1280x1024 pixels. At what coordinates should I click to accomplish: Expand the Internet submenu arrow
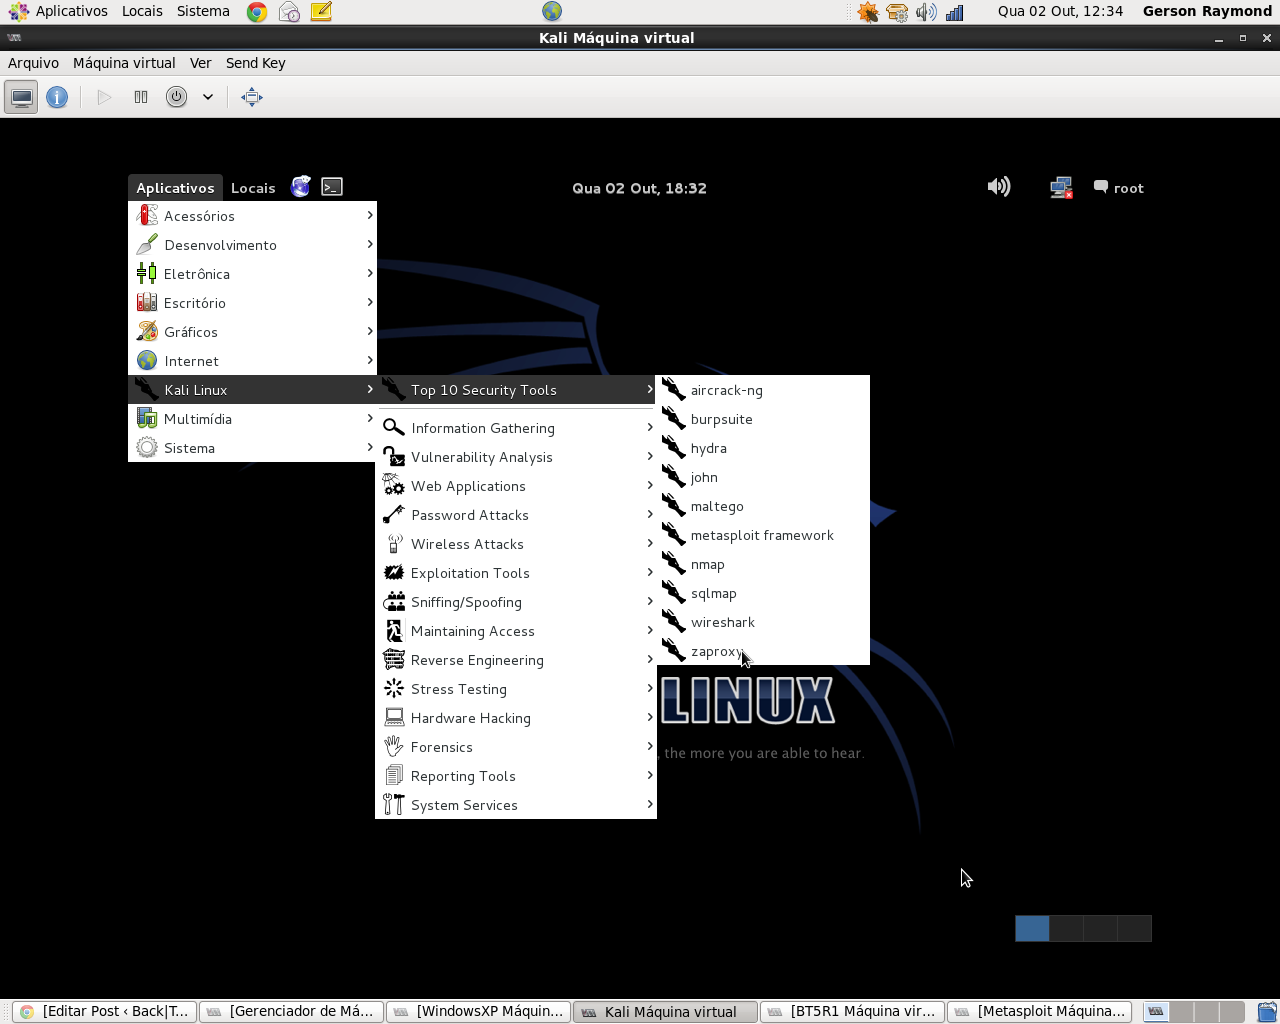click(x=370, y=360)
